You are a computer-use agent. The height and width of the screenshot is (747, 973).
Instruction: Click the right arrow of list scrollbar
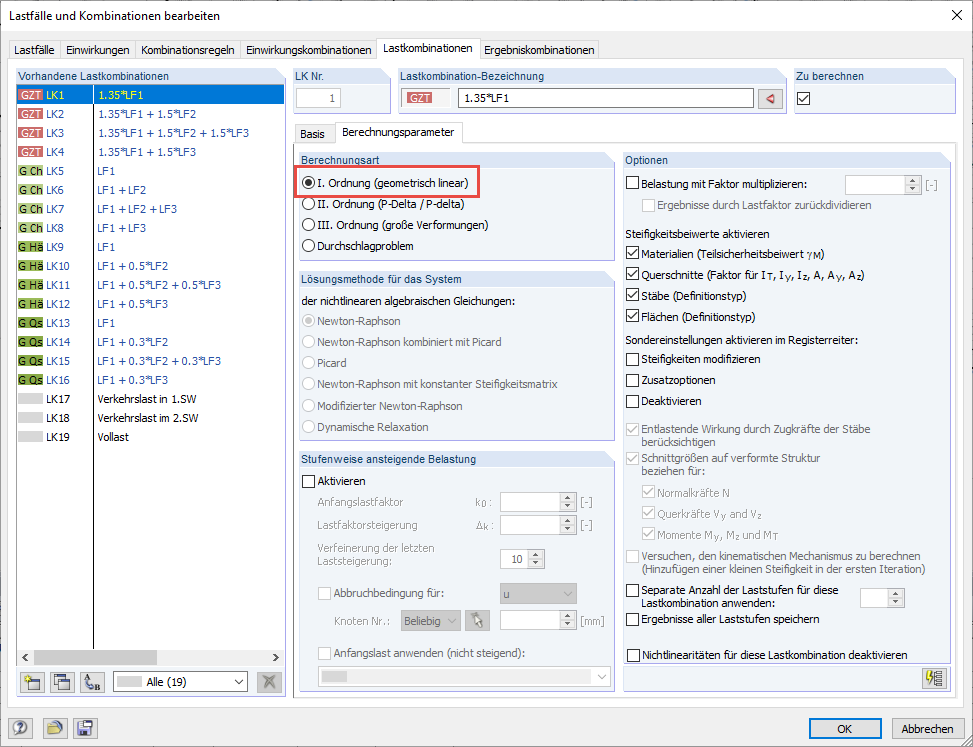(276, 657)
